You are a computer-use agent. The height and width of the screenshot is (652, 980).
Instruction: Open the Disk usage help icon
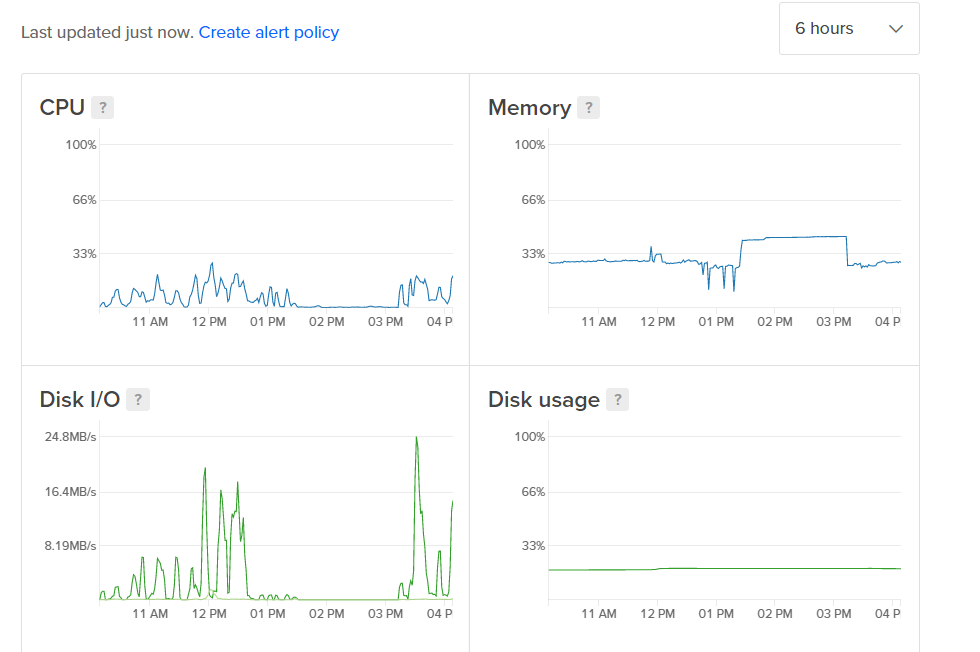(x=618, y=399)
